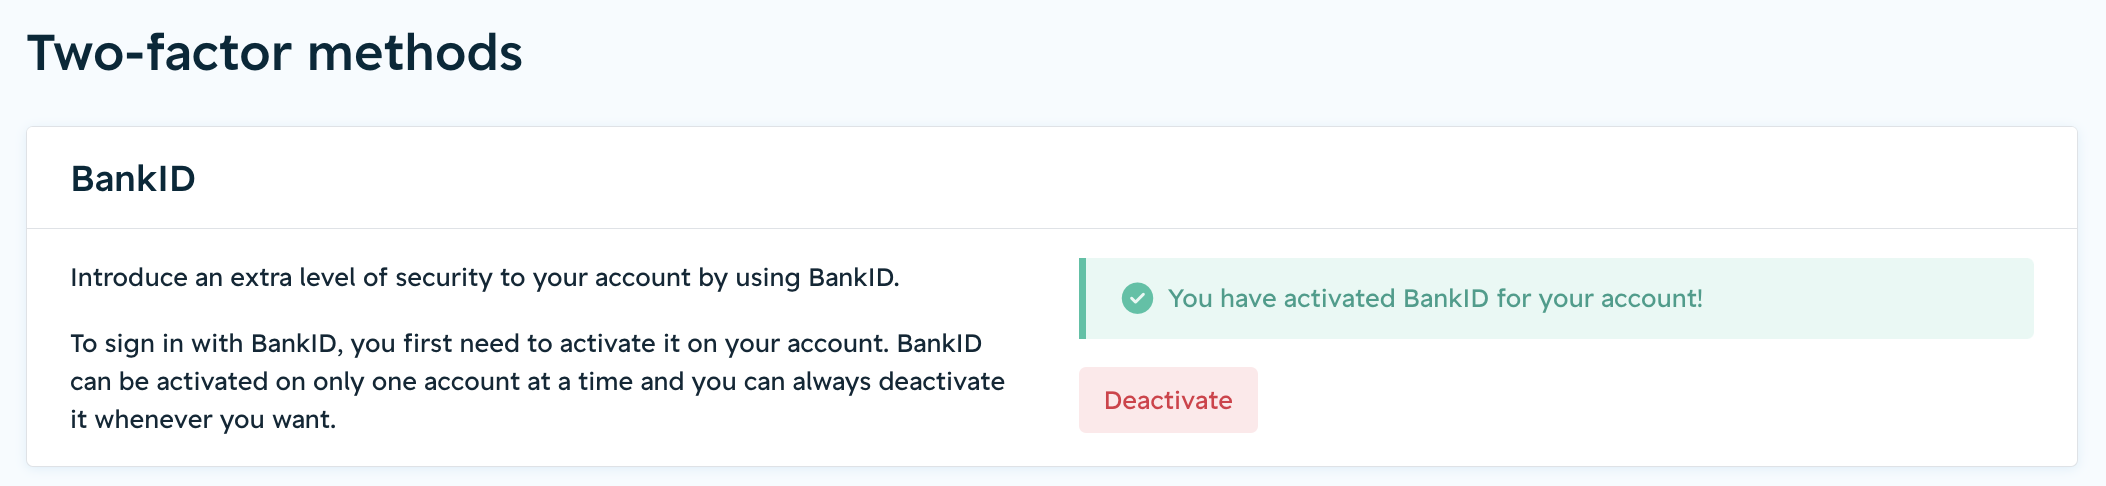
Task: Click the green checkmark success icon
Action: (x=1137, y=298)
